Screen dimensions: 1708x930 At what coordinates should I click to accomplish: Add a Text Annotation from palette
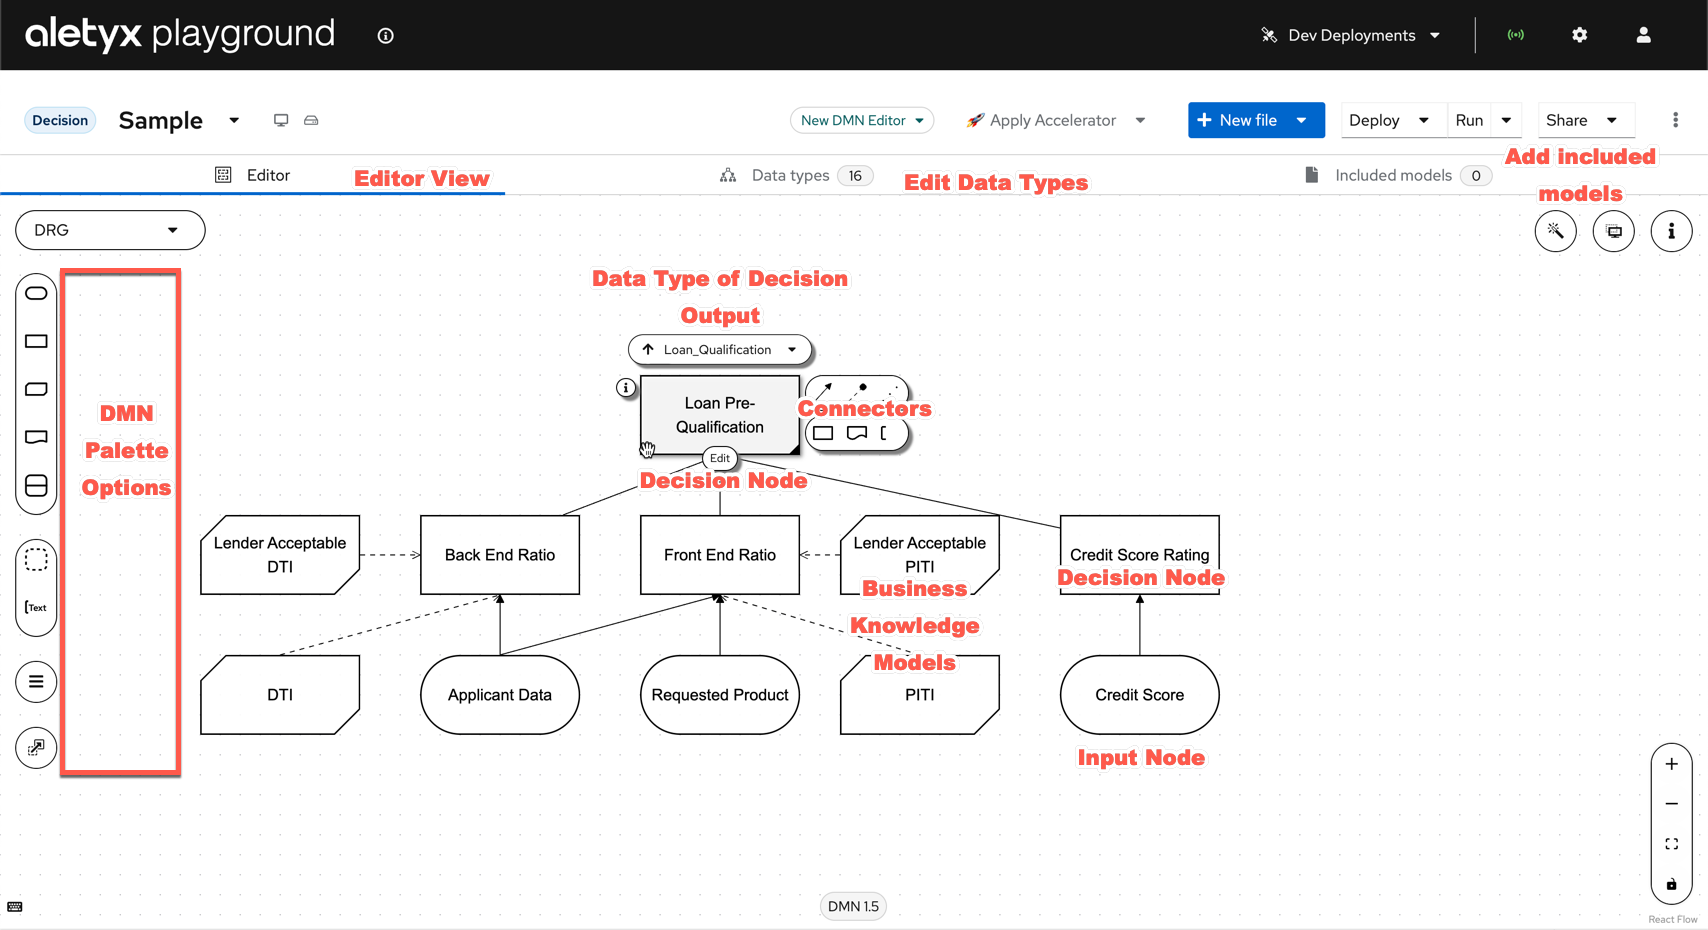pos(36,607)
